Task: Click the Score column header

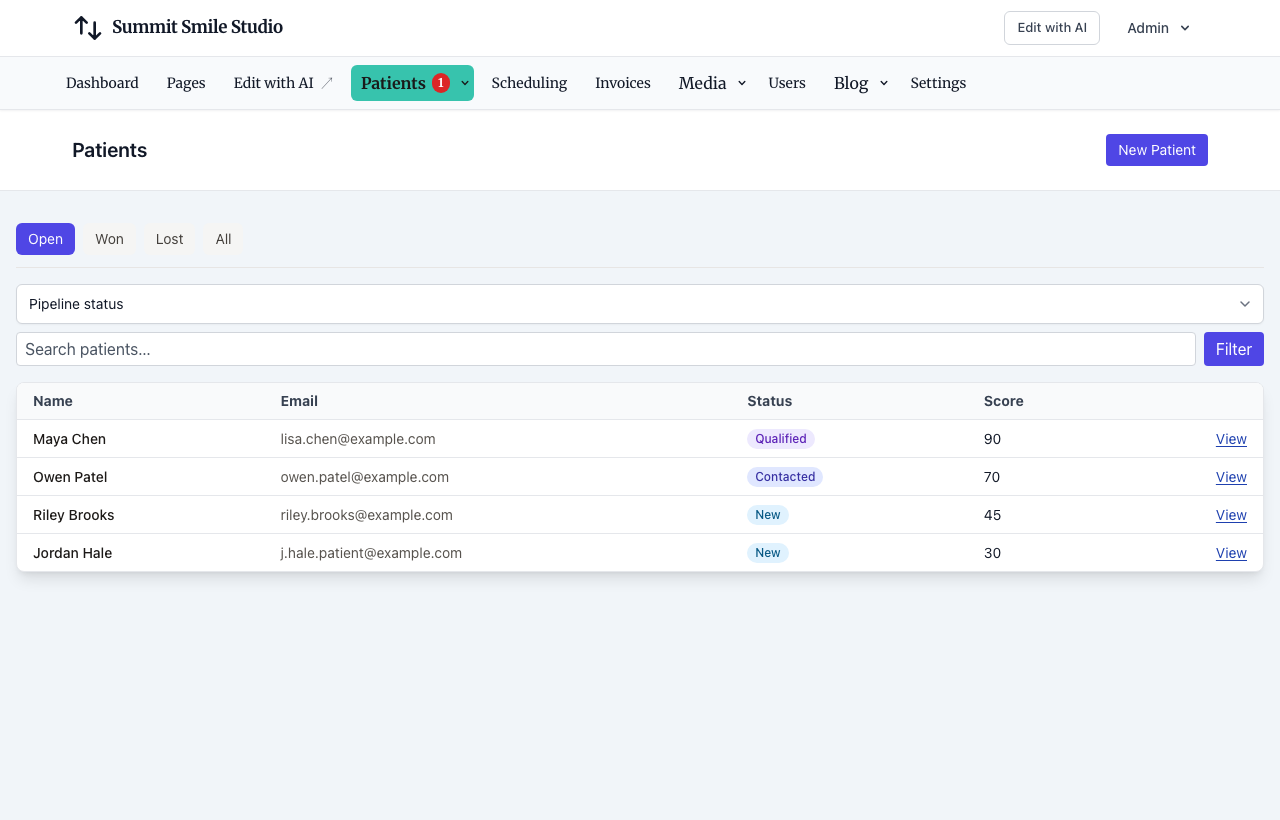Action: [1004, 401]
